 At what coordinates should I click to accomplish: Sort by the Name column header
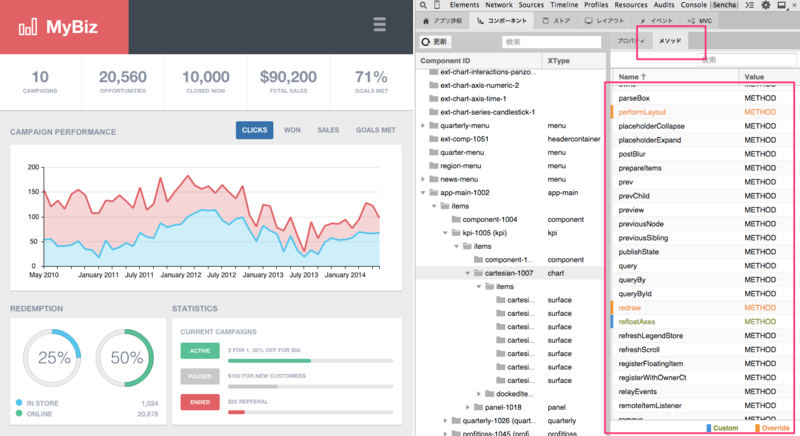coord(675,76)
